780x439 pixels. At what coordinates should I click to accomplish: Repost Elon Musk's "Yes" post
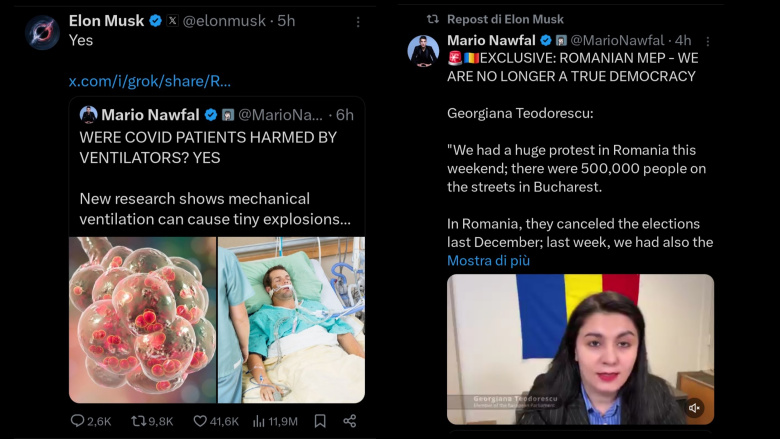click(x=138, y=421)
